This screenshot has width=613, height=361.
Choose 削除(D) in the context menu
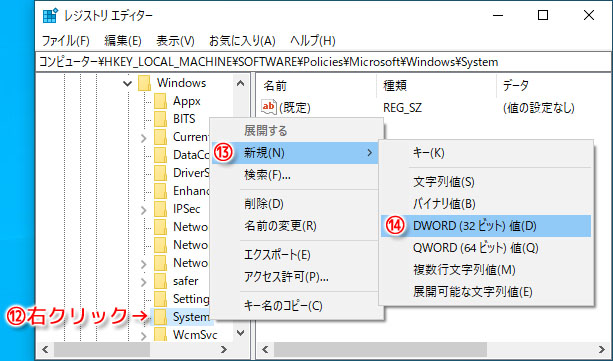click(296, 204)
